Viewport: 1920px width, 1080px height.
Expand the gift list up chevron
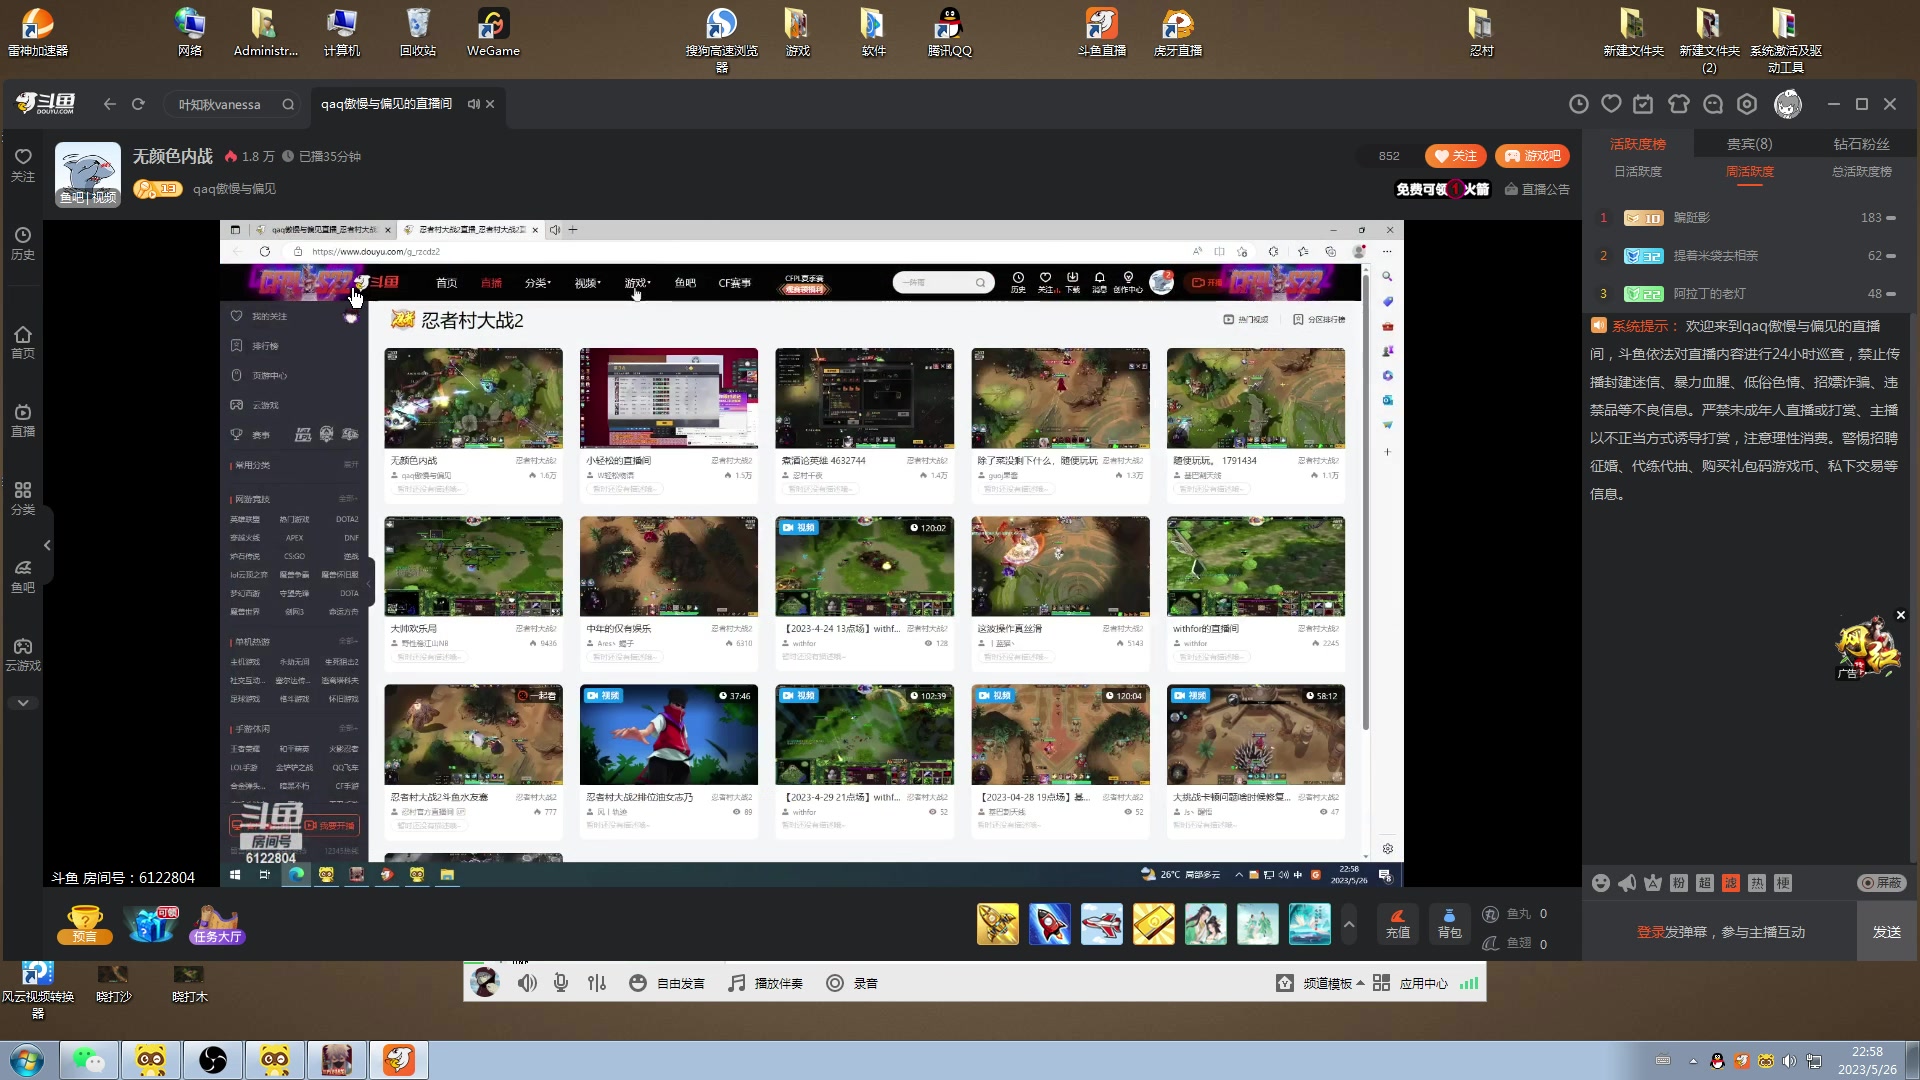pos(1349,924)
